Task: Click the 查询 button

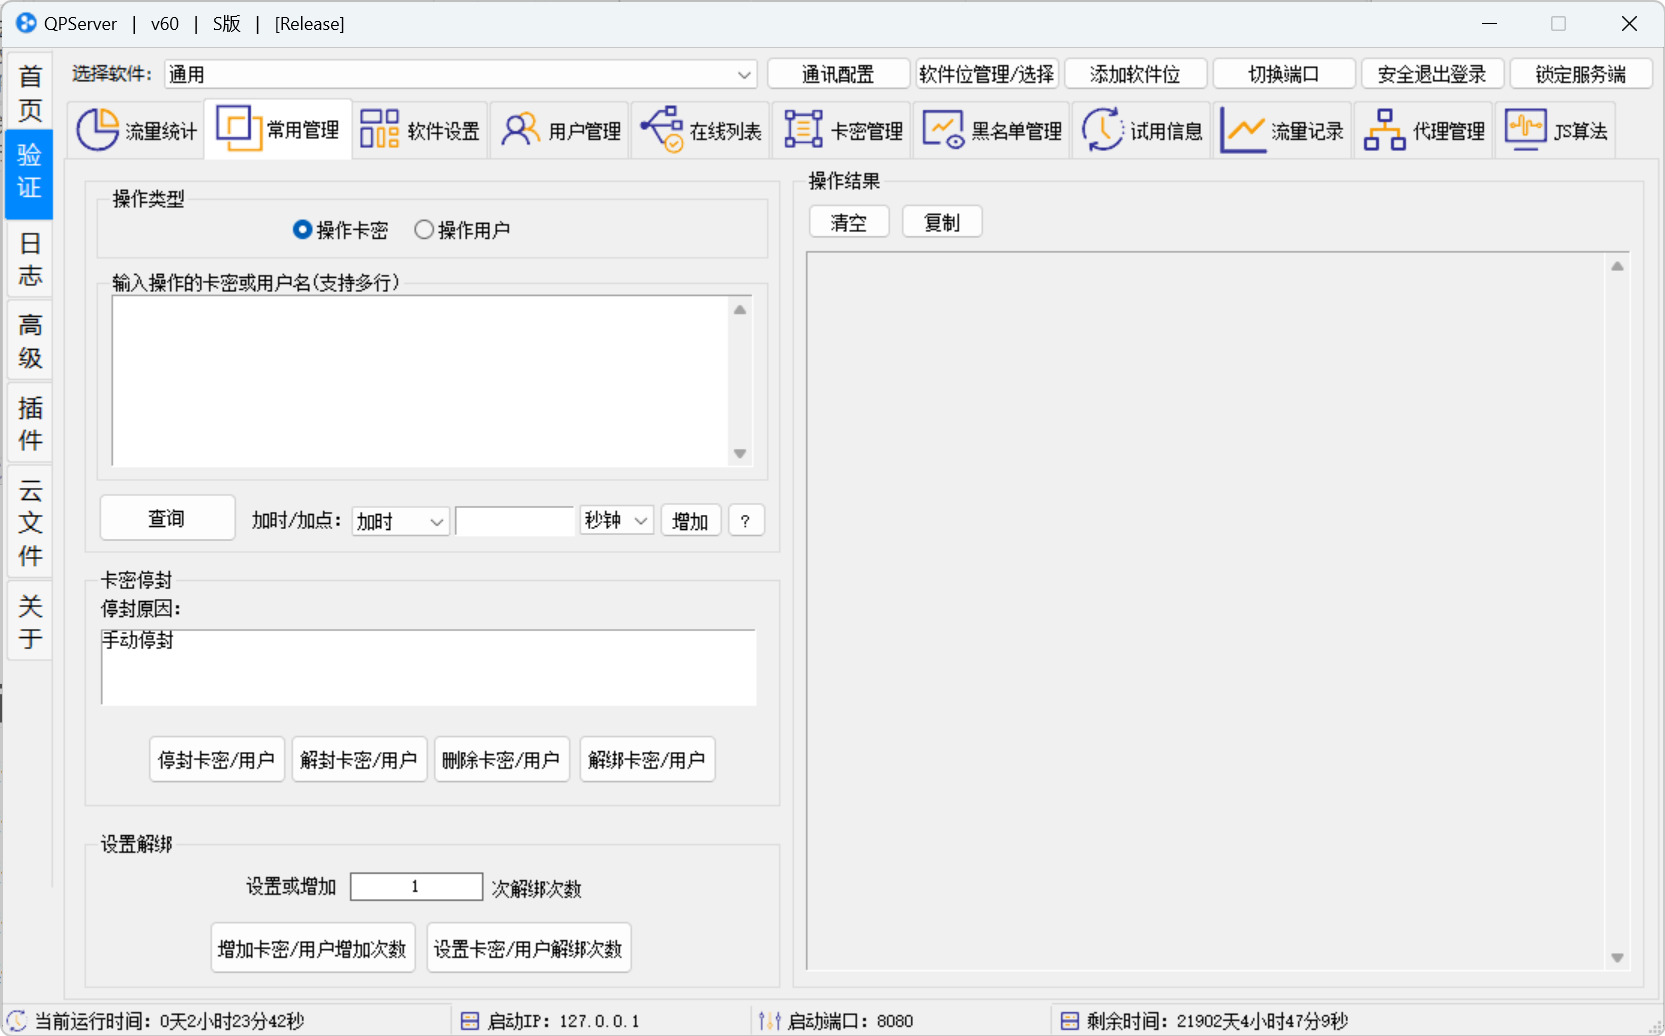Action: click(167, 518)
